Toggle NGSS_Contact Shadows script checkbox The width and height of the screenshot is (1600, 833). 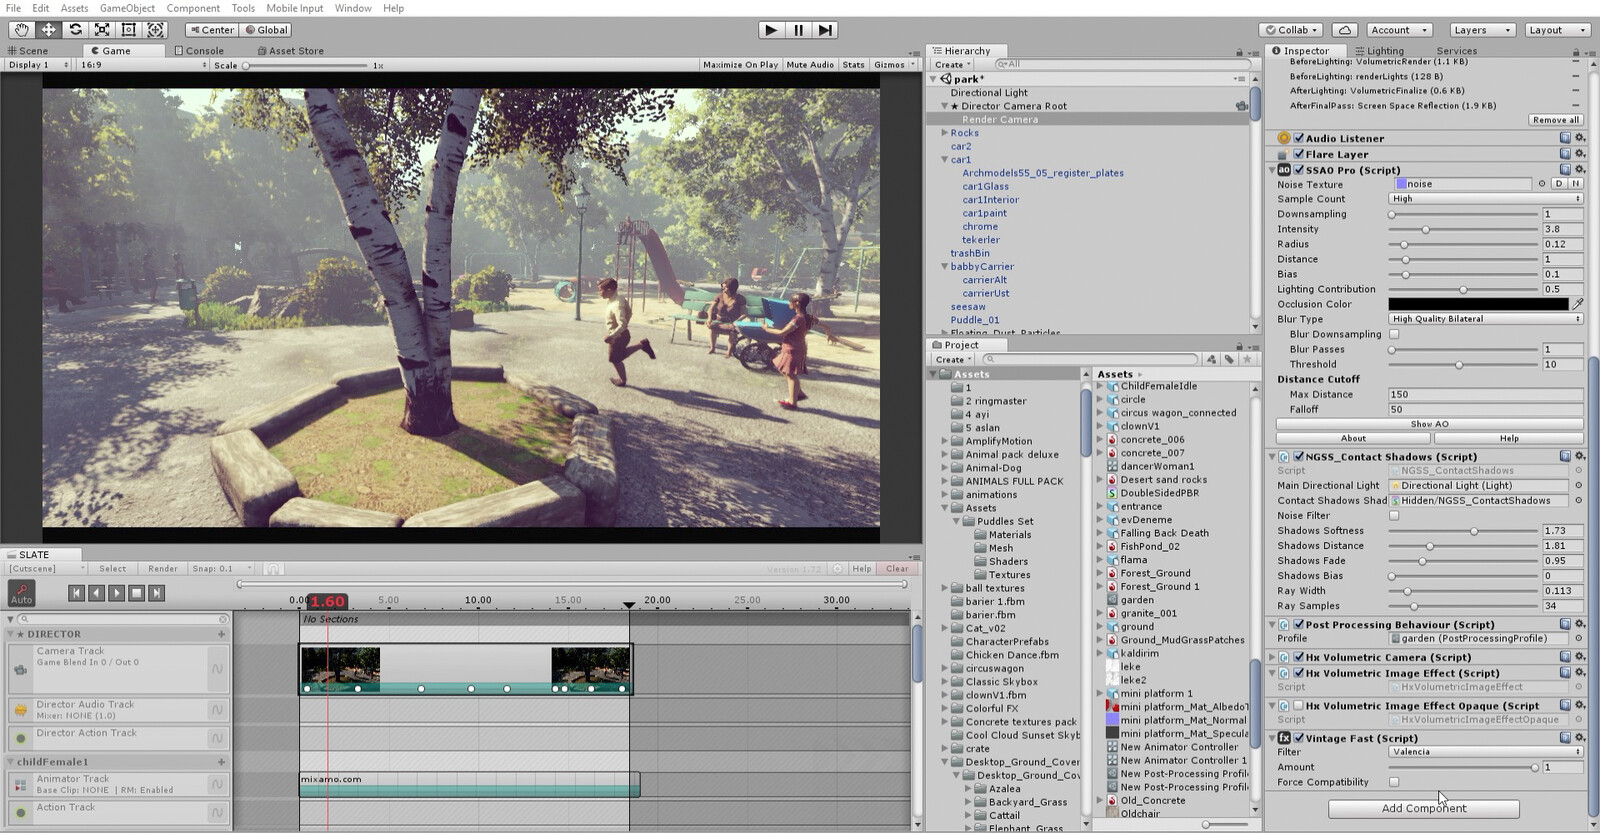pyautogui.click(x=1298, y=456)
